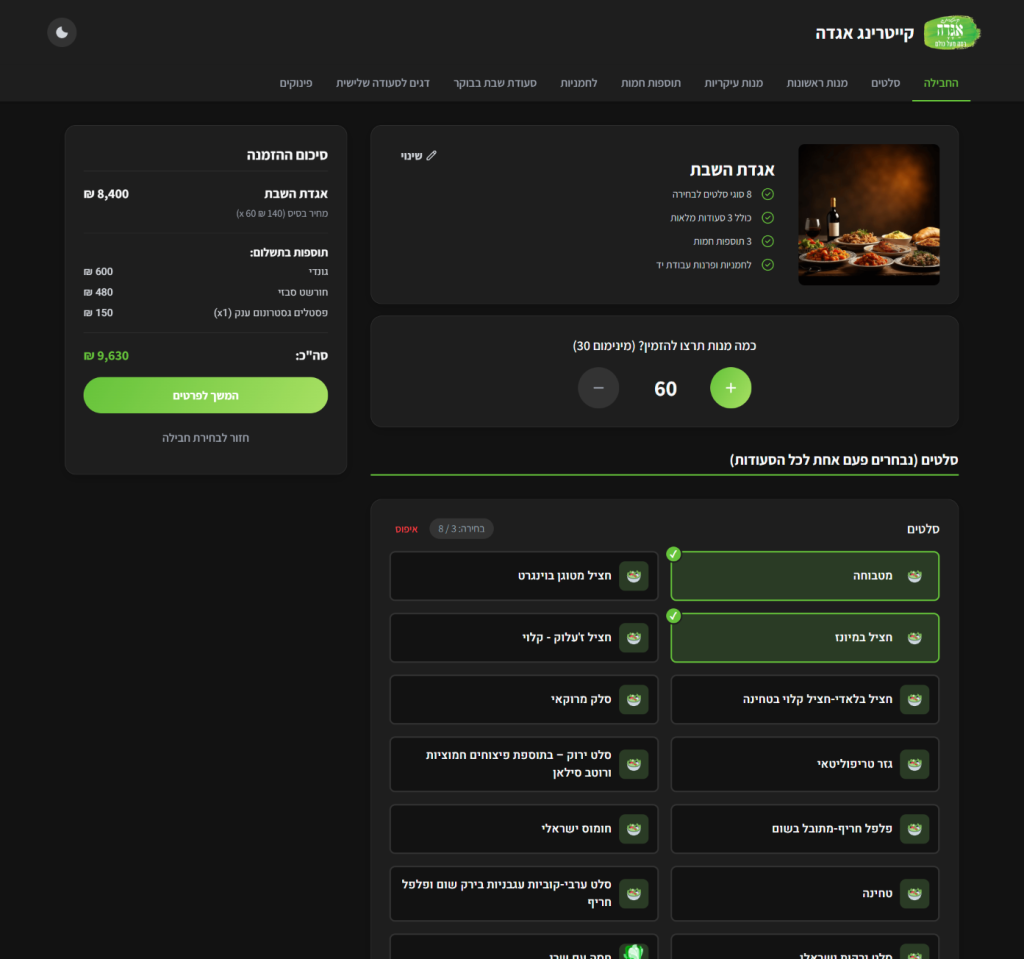The height and width of the screenshot is (959, 1024).
Task: Click the גונדי add-on row in the order summary
Action: pyautogui.click(x=206, y=271)
